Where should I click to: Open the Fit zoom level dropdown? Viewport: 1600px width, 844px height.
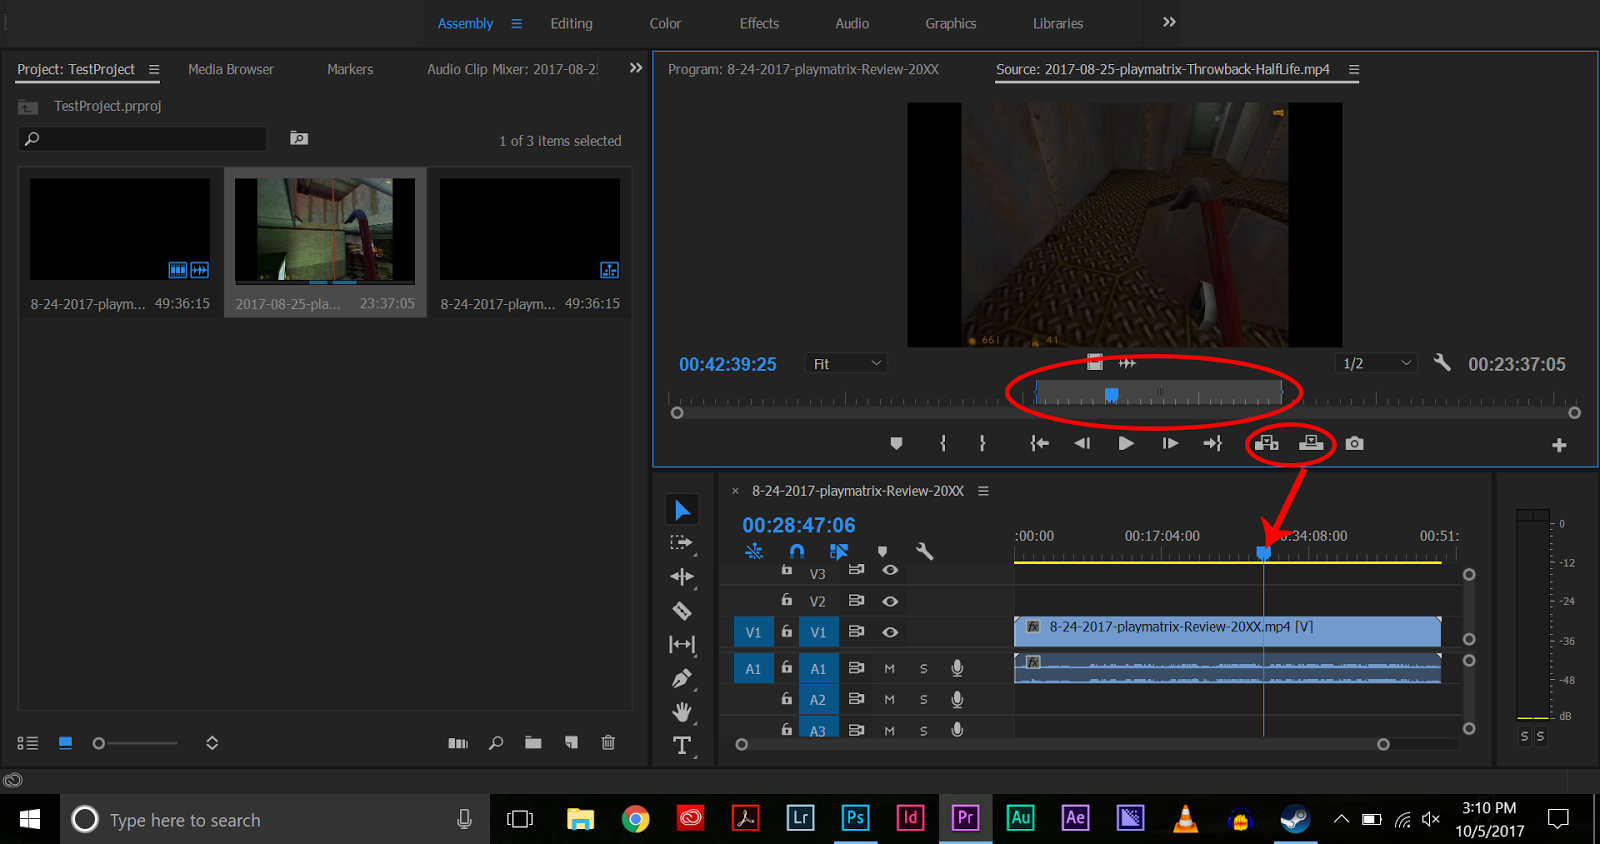pos(846,364)
